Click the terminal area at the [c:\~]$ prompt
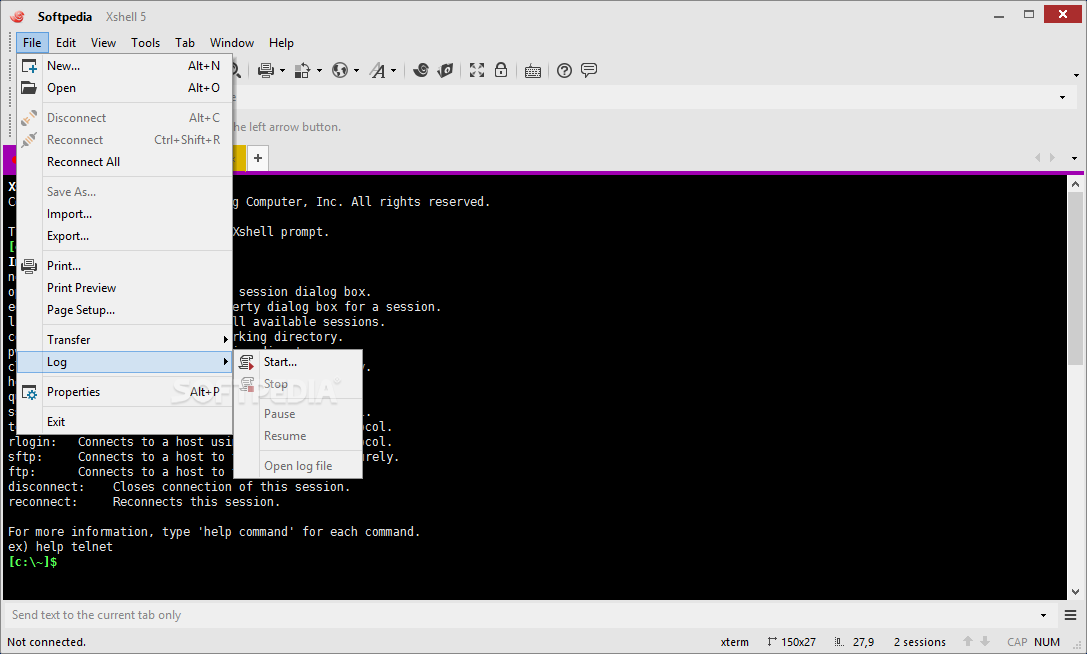Image resolution: width=1087 pixels, height=654 pixels. pos(33,562)
